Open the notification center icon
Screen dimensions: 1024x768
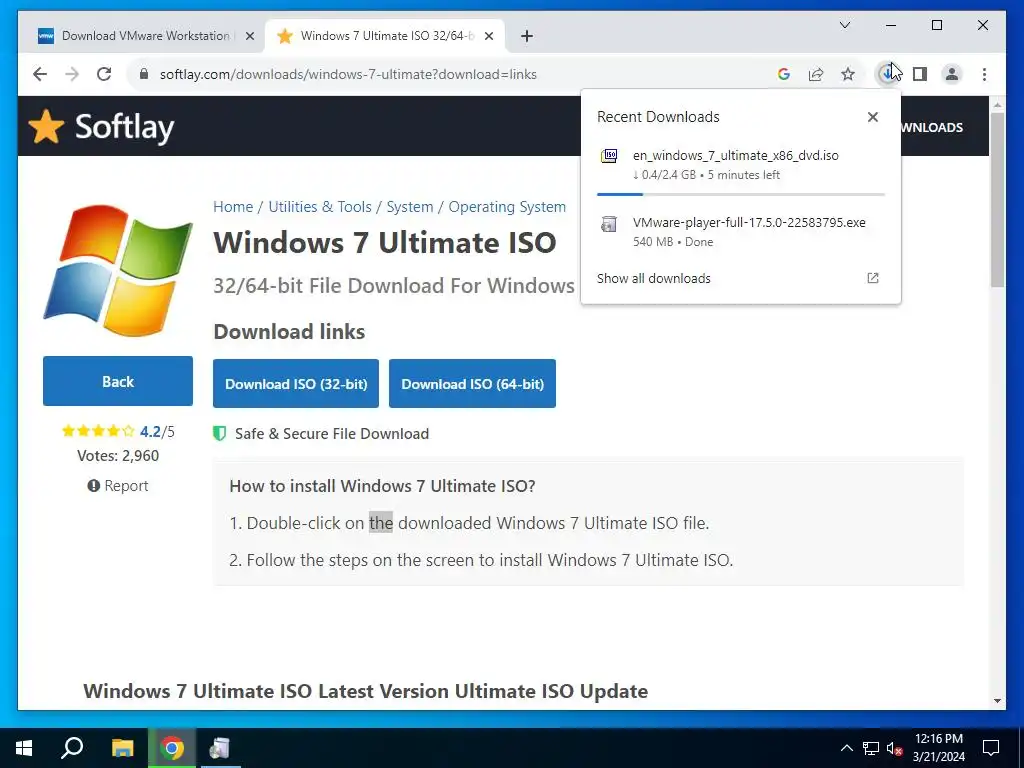991,748
